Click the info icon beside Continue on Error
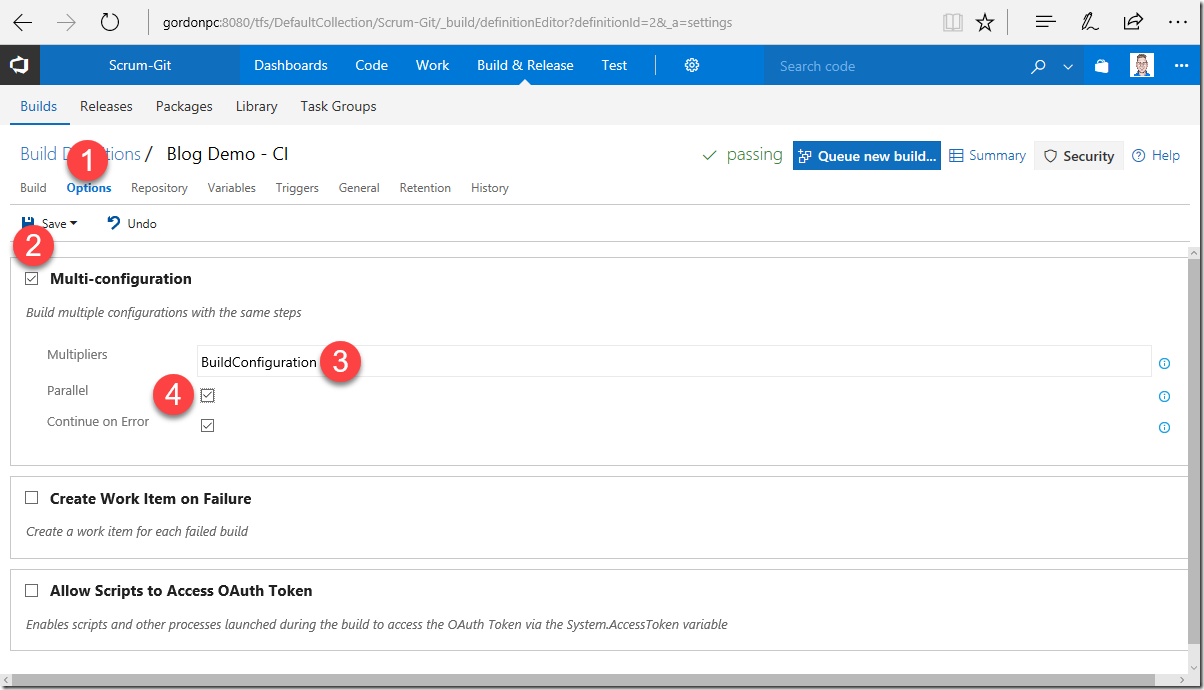This screenshot has height=690, width=1204. [x=1164, y=428]
